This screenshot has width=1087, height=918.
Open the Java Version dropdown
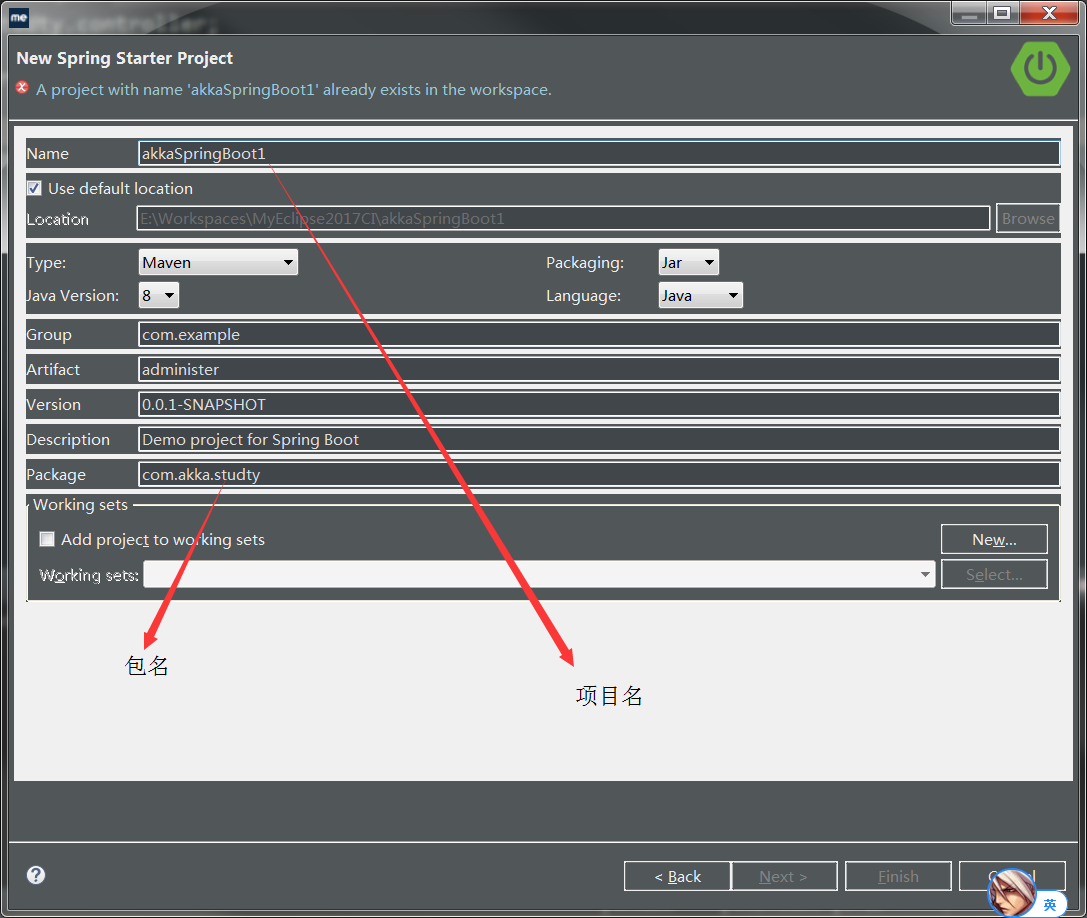click(x=159, y=295)
